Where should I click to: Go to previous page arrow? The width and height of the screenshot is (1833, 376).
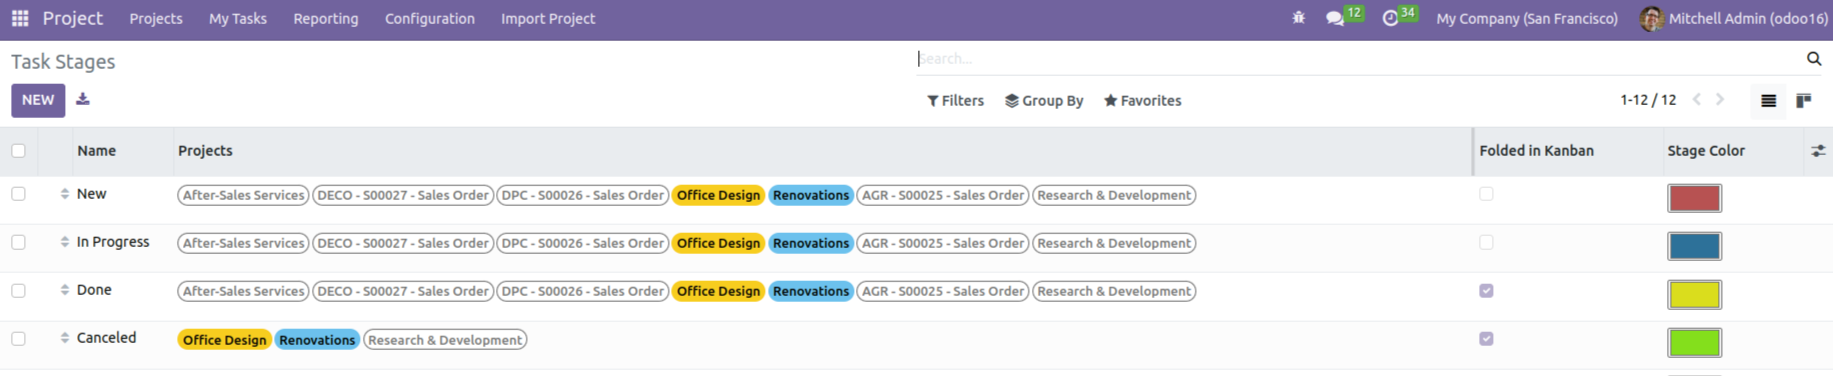point(1697,100)
